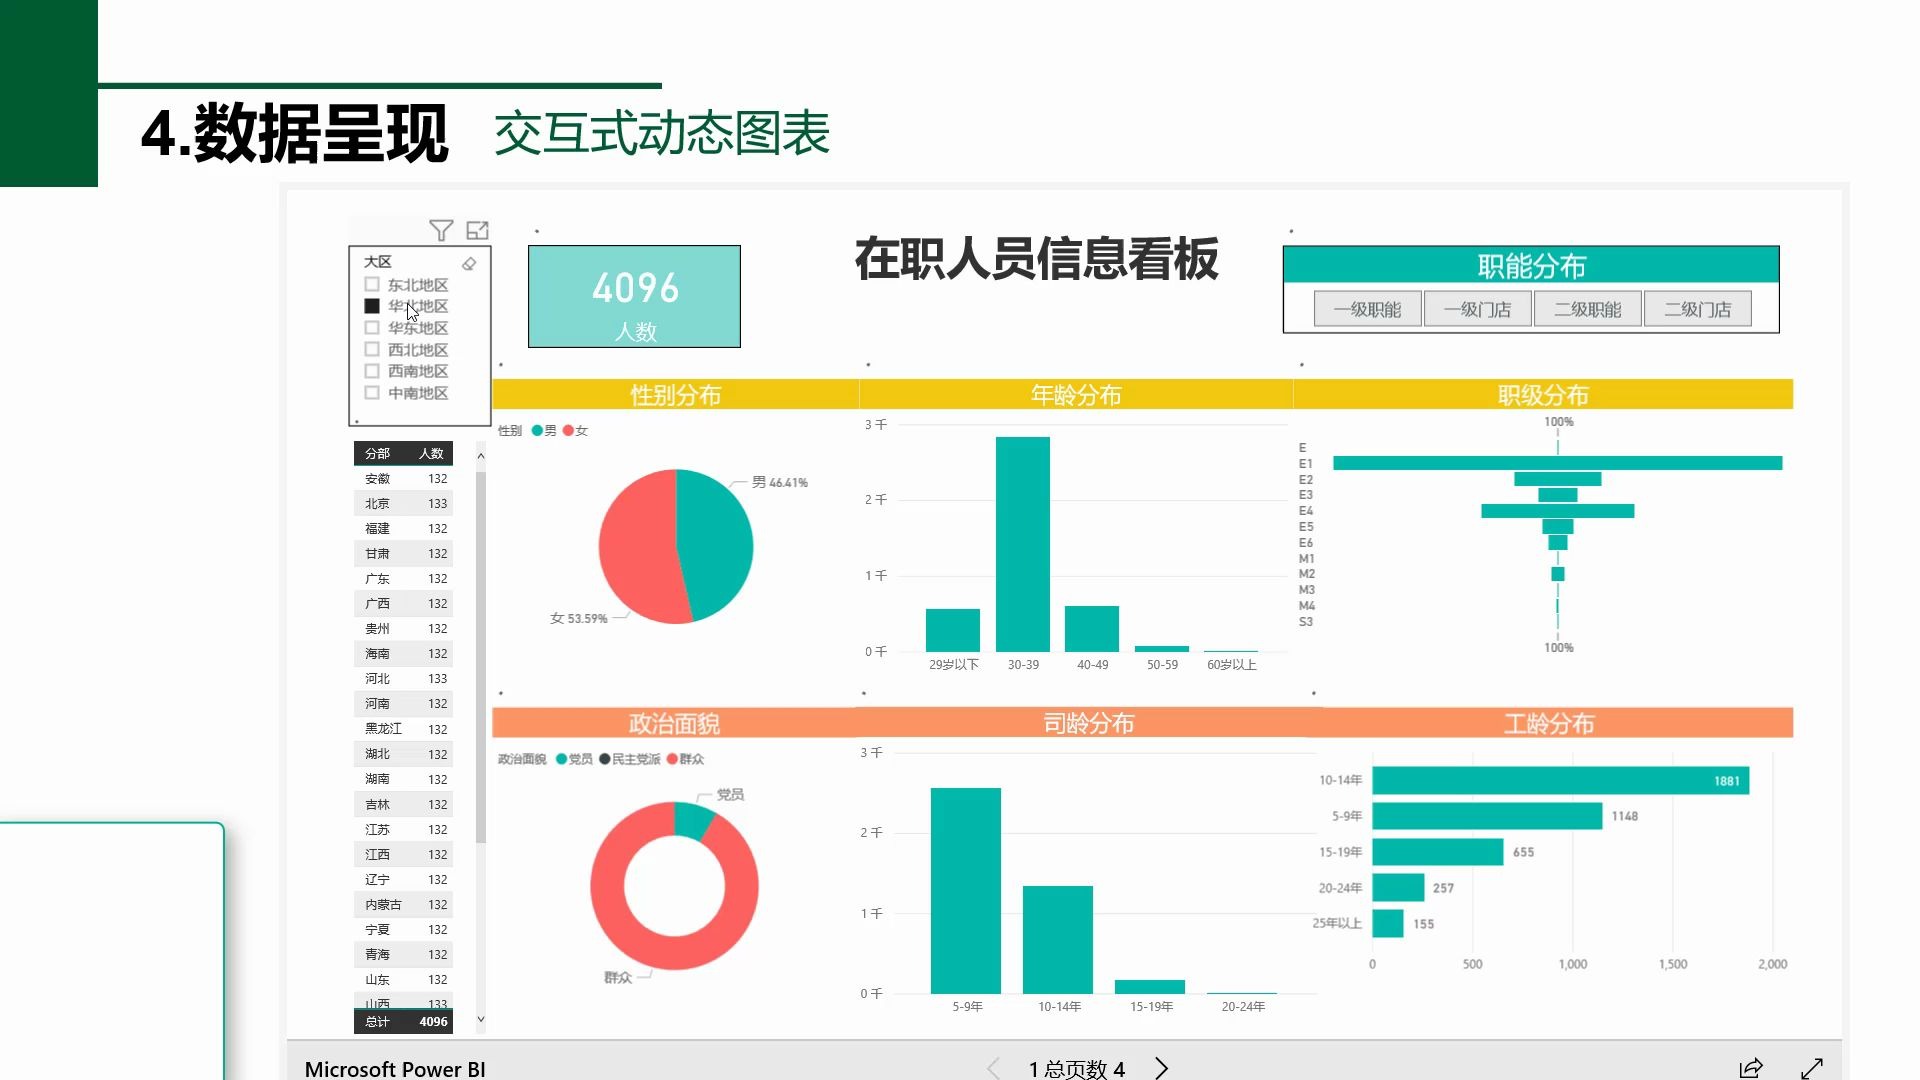
Task: Click the filter funnel icon above slicer
Action: [x=441, y=230]
